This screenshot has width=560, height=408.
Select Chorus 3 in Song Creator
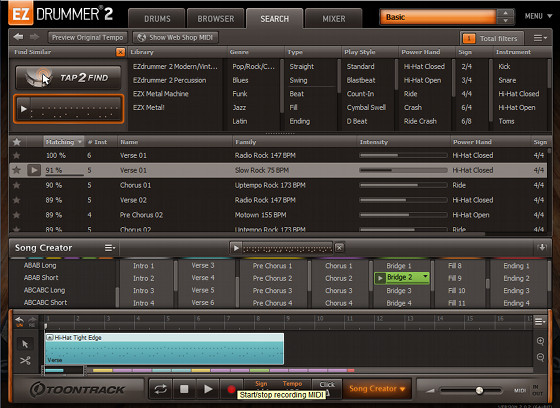(339, 290)
